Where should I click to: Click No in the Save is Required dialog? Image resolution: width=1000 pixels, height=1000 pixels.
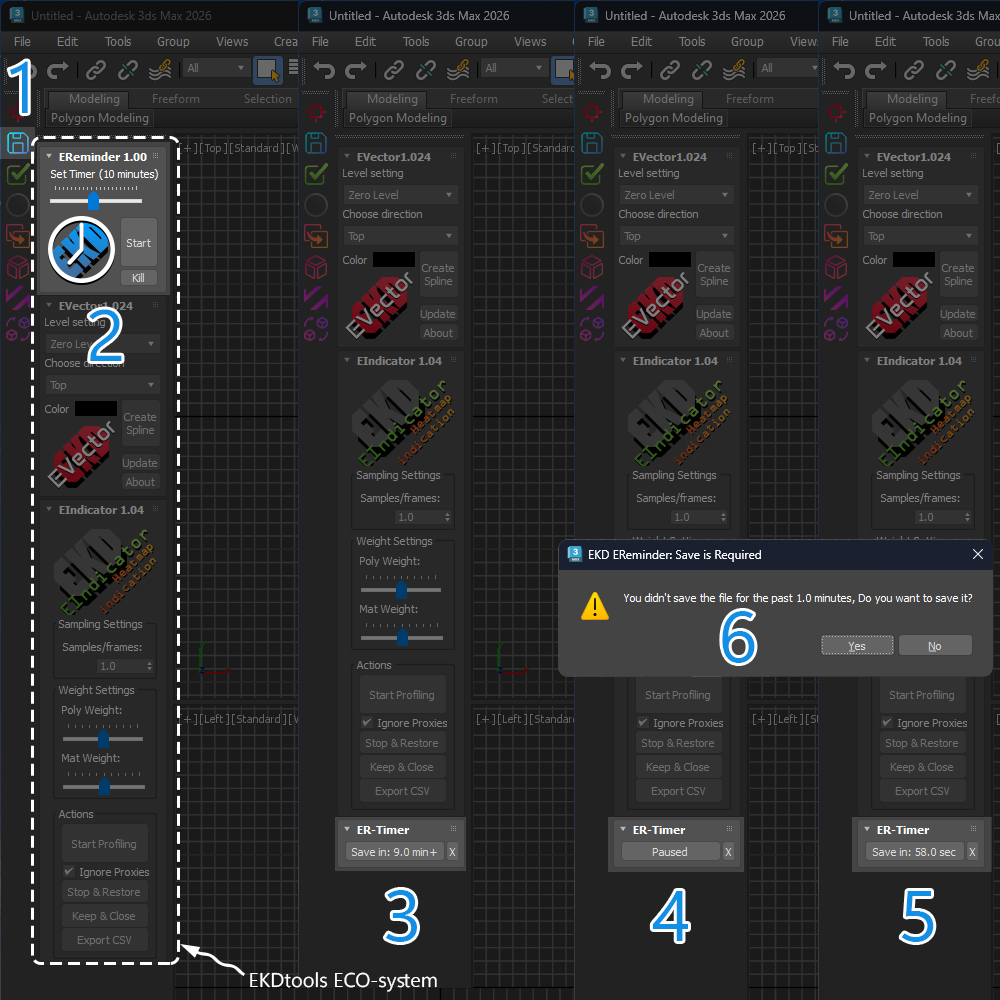pyautogui.click(x=934, y=645)
